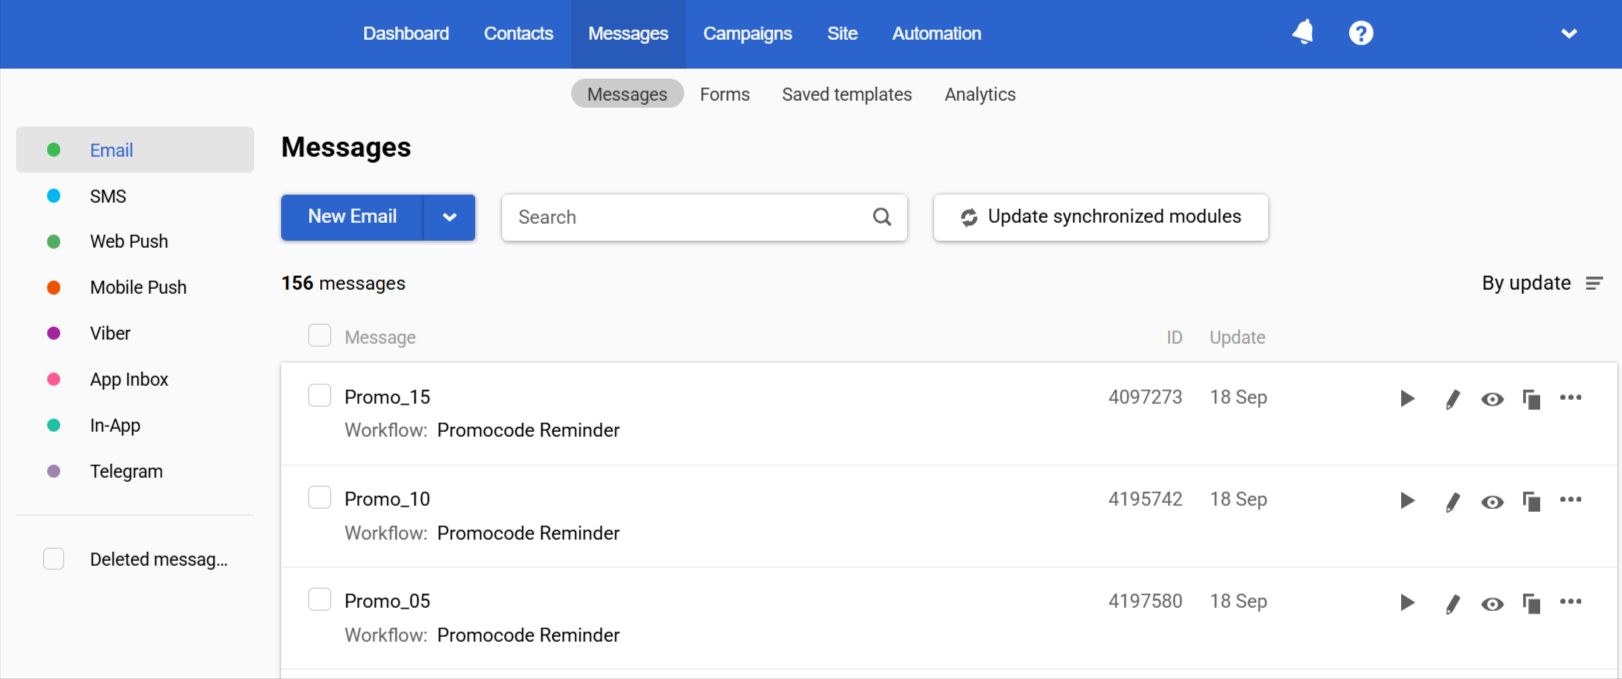
Task: Click the sort lines icon beside By update
Action: 1595,284
